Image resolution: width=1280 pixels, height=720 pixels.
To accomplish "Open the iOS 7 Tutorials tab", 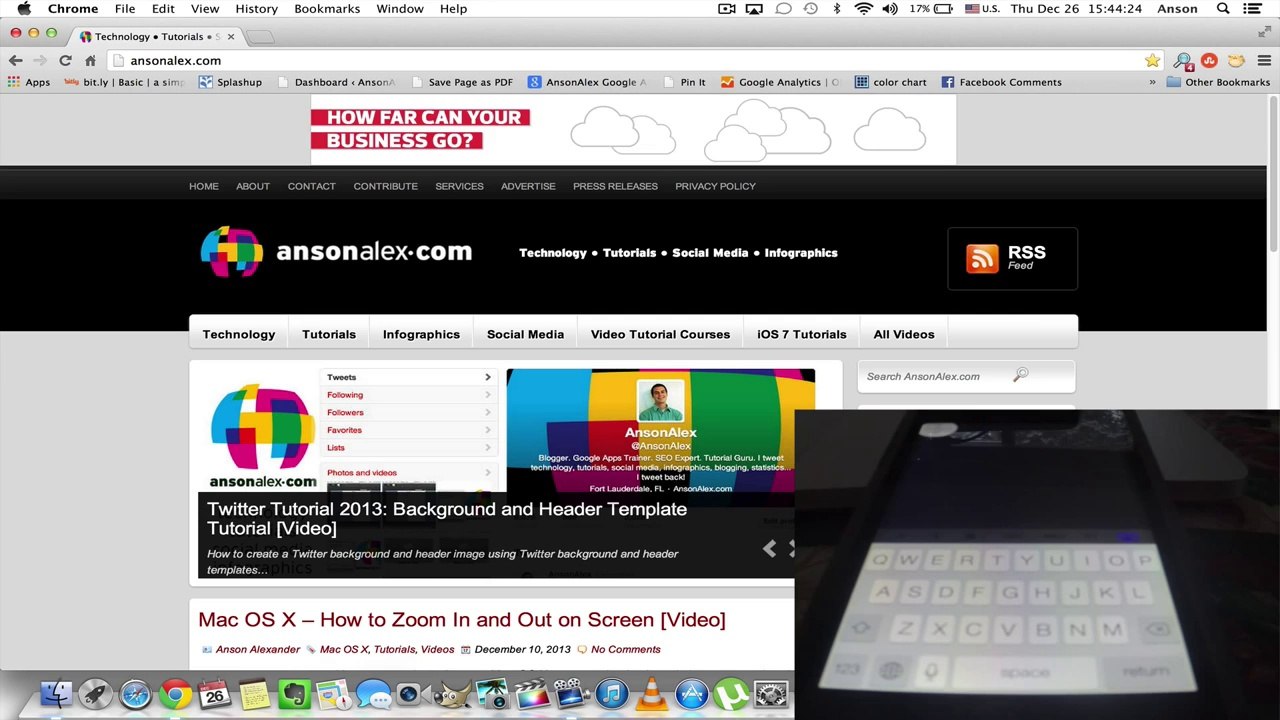I will point(802,334).
